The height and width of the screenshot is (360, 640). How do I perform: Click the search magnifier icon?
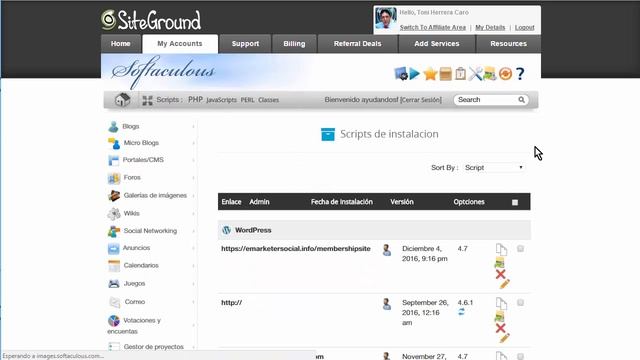(521, 100)
